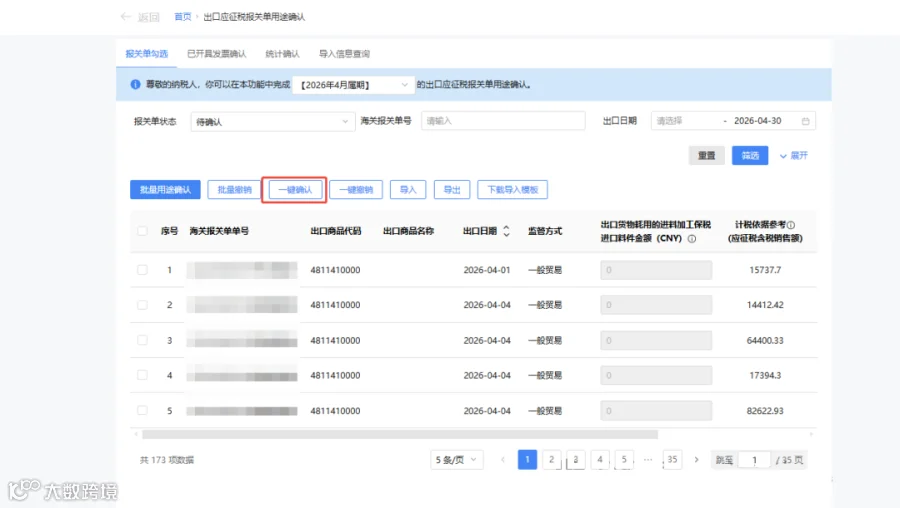The image size is (900, 508).
Task: Click the blue 筛选 button
Action: pyautogui.click(x=750, y=156)
